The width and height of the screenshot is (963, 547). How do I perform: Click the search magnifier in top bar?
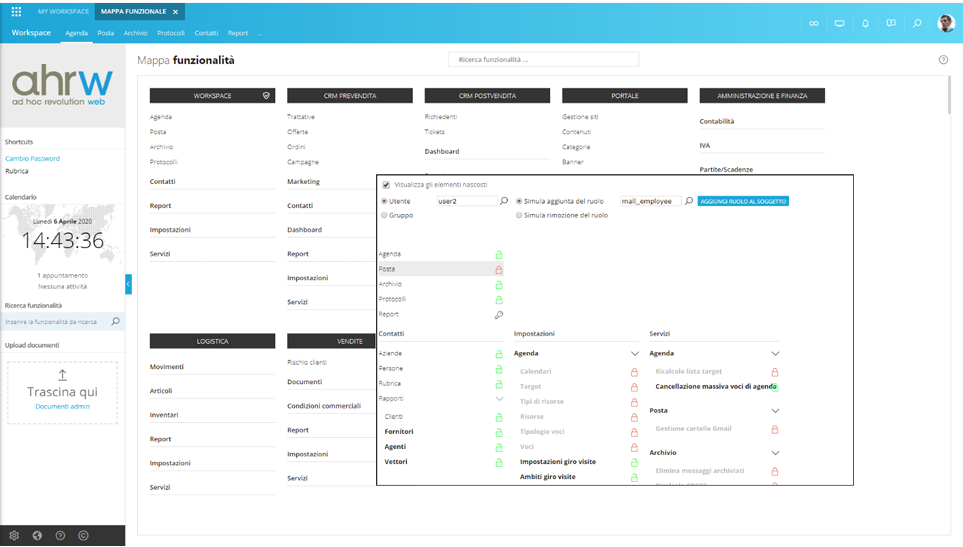point(917,23)
